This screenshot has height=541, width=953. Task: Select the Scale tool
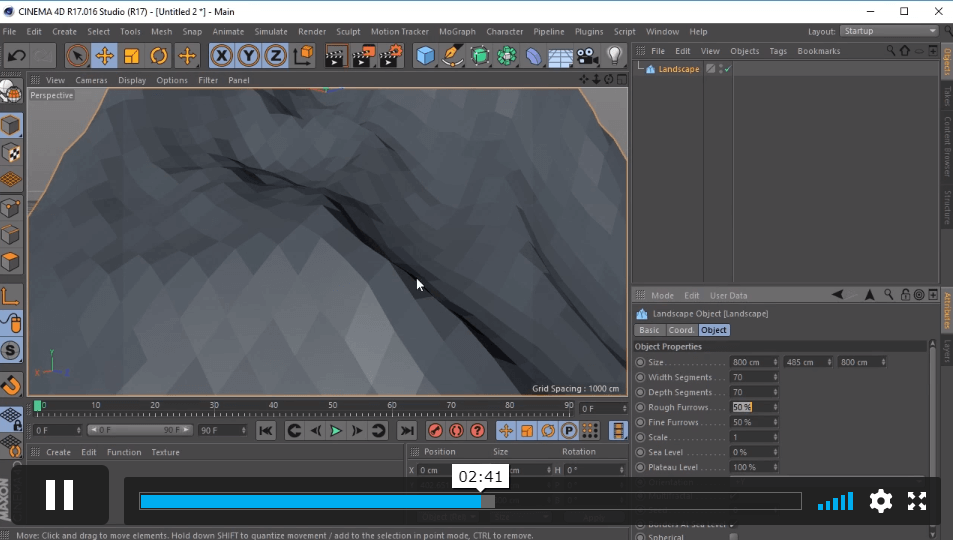[131, 56]
